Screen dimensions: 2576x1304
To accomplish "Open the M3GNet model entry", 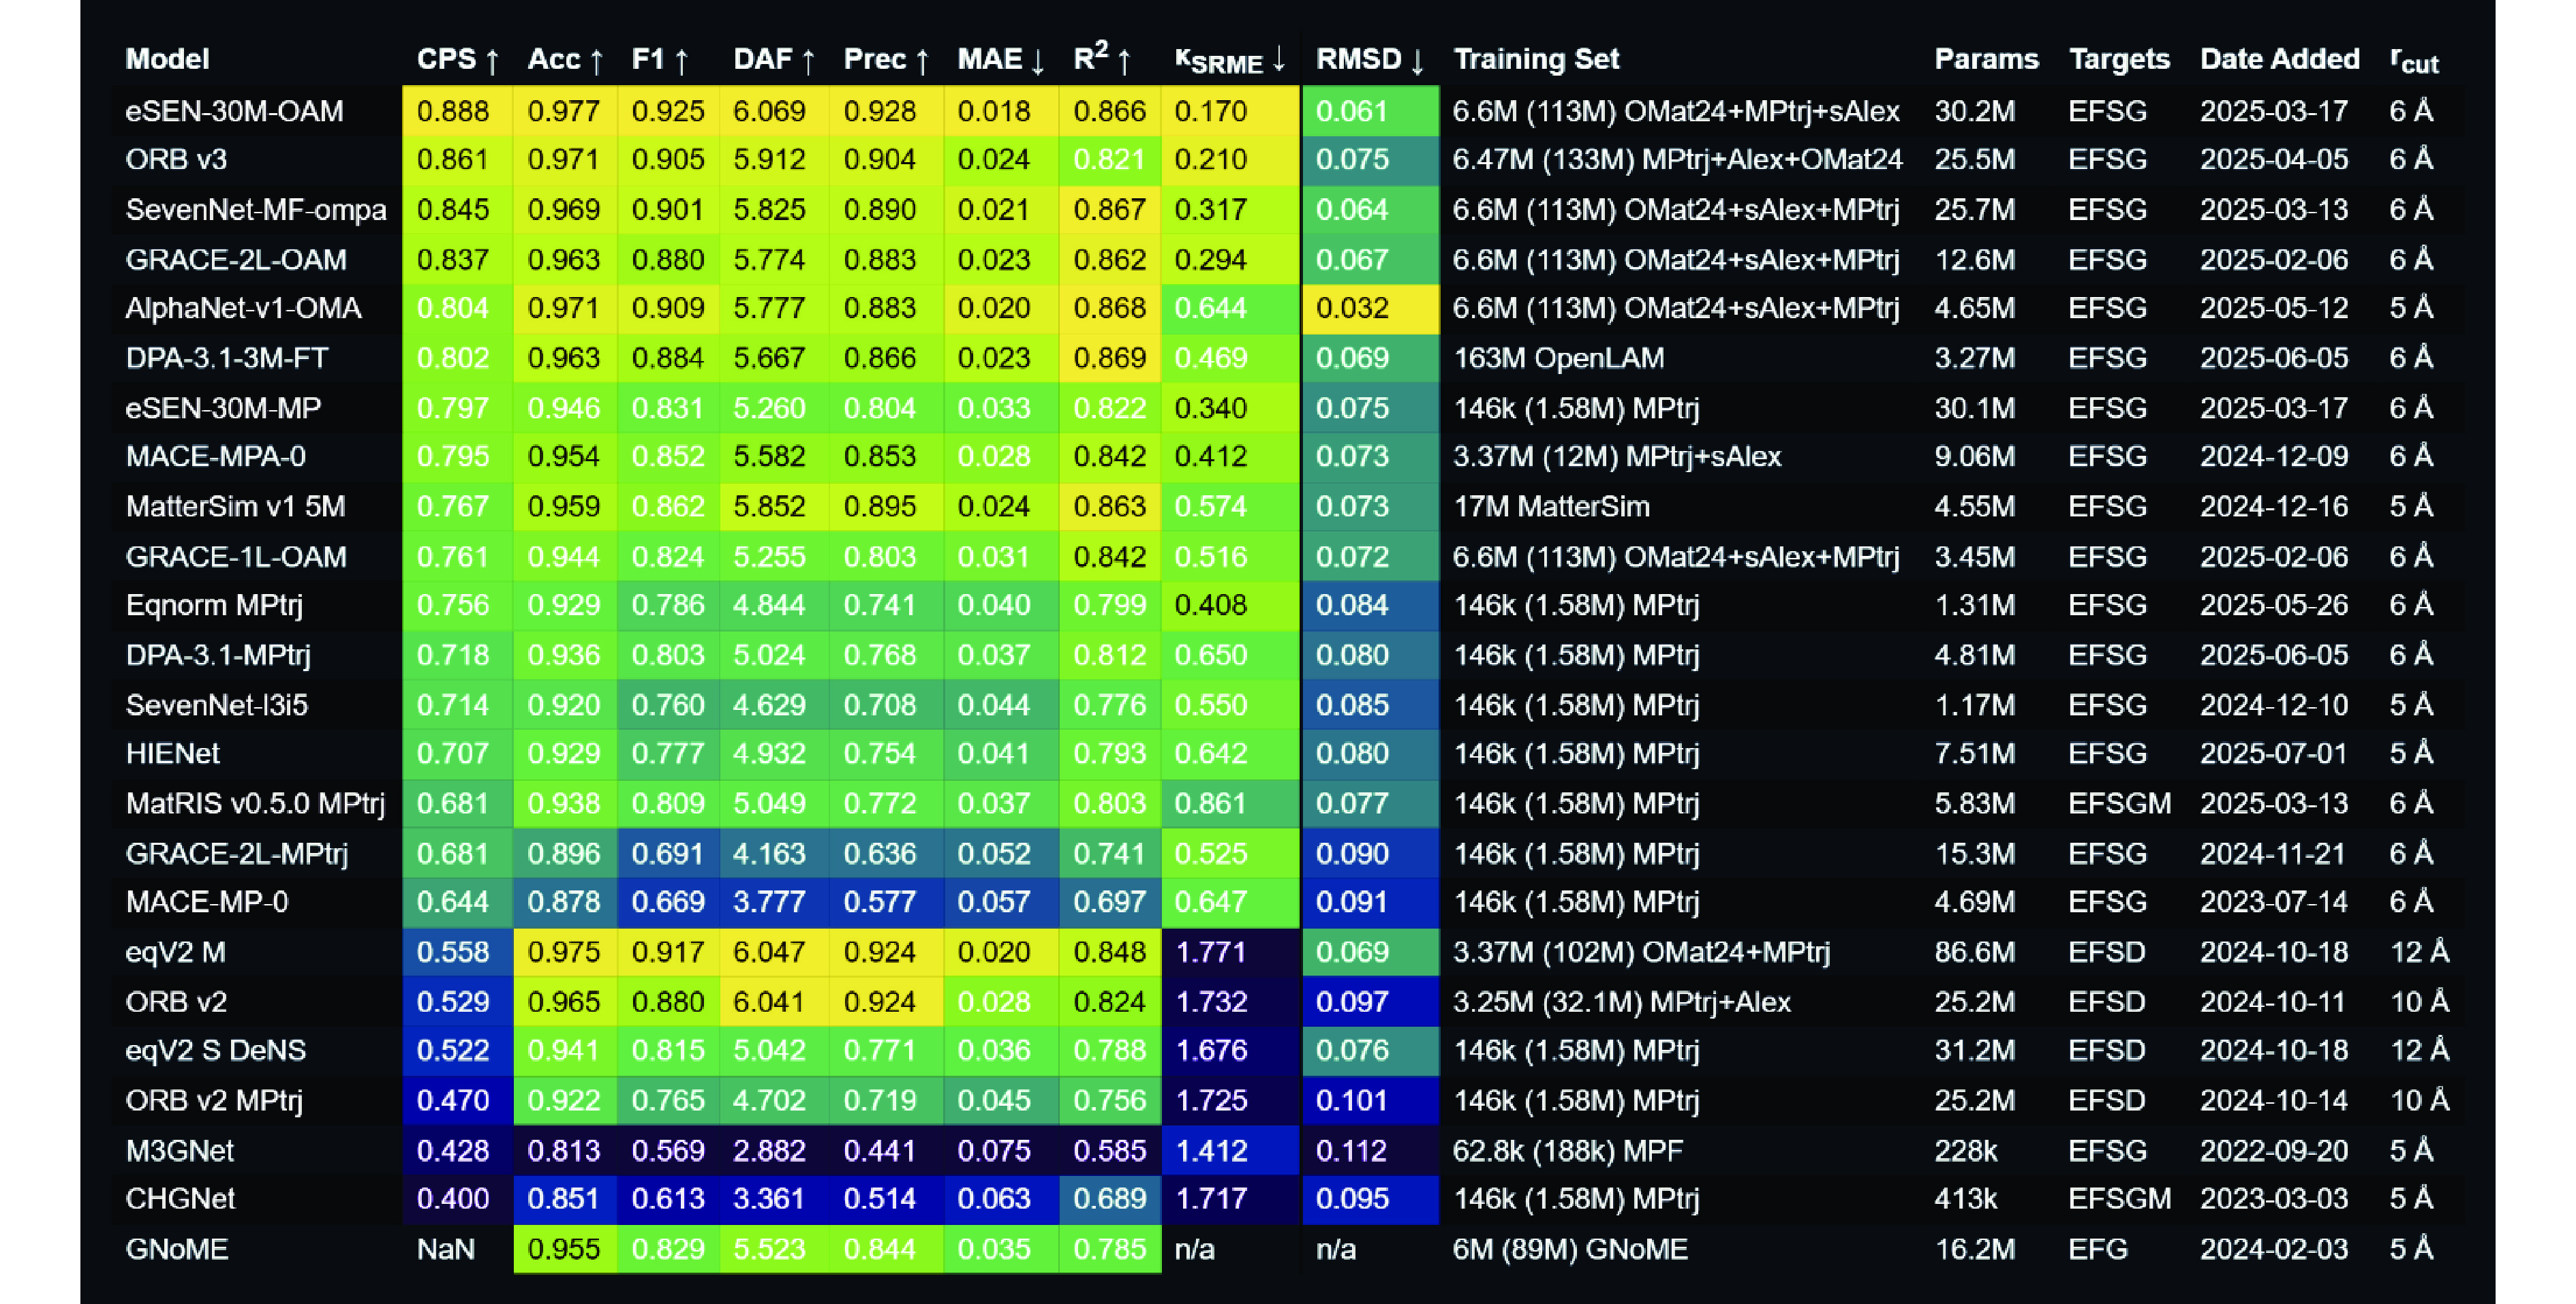I will (x=180, y=1150).
